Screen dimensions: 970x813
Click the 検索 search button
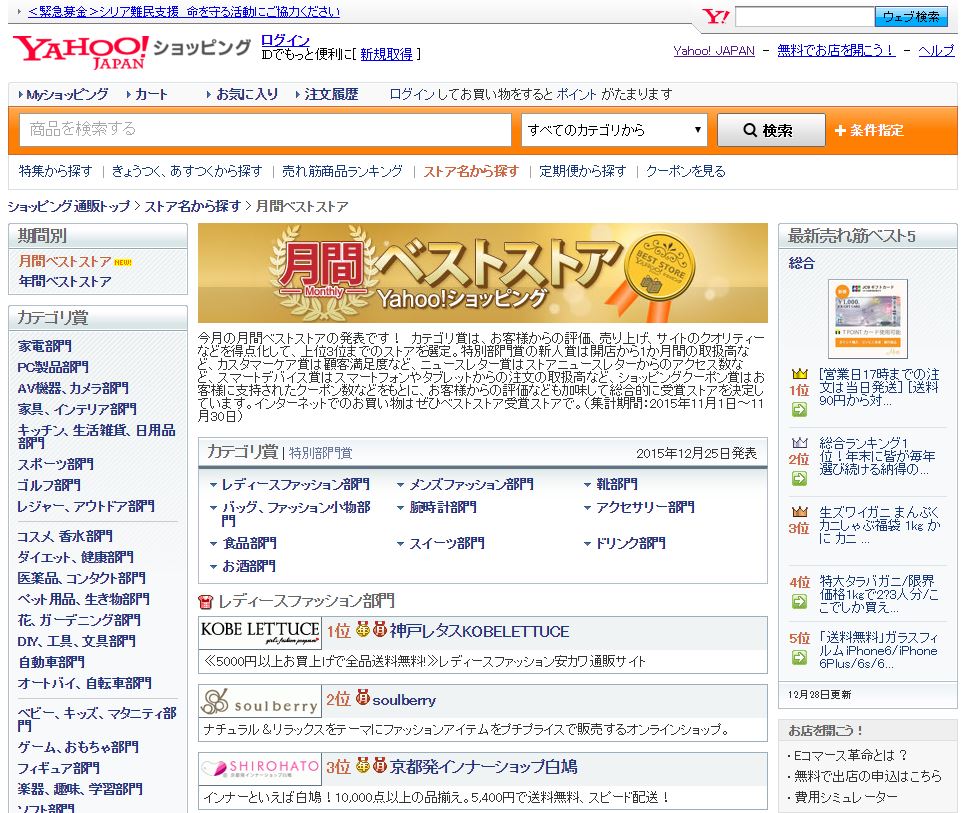(771, 130)
